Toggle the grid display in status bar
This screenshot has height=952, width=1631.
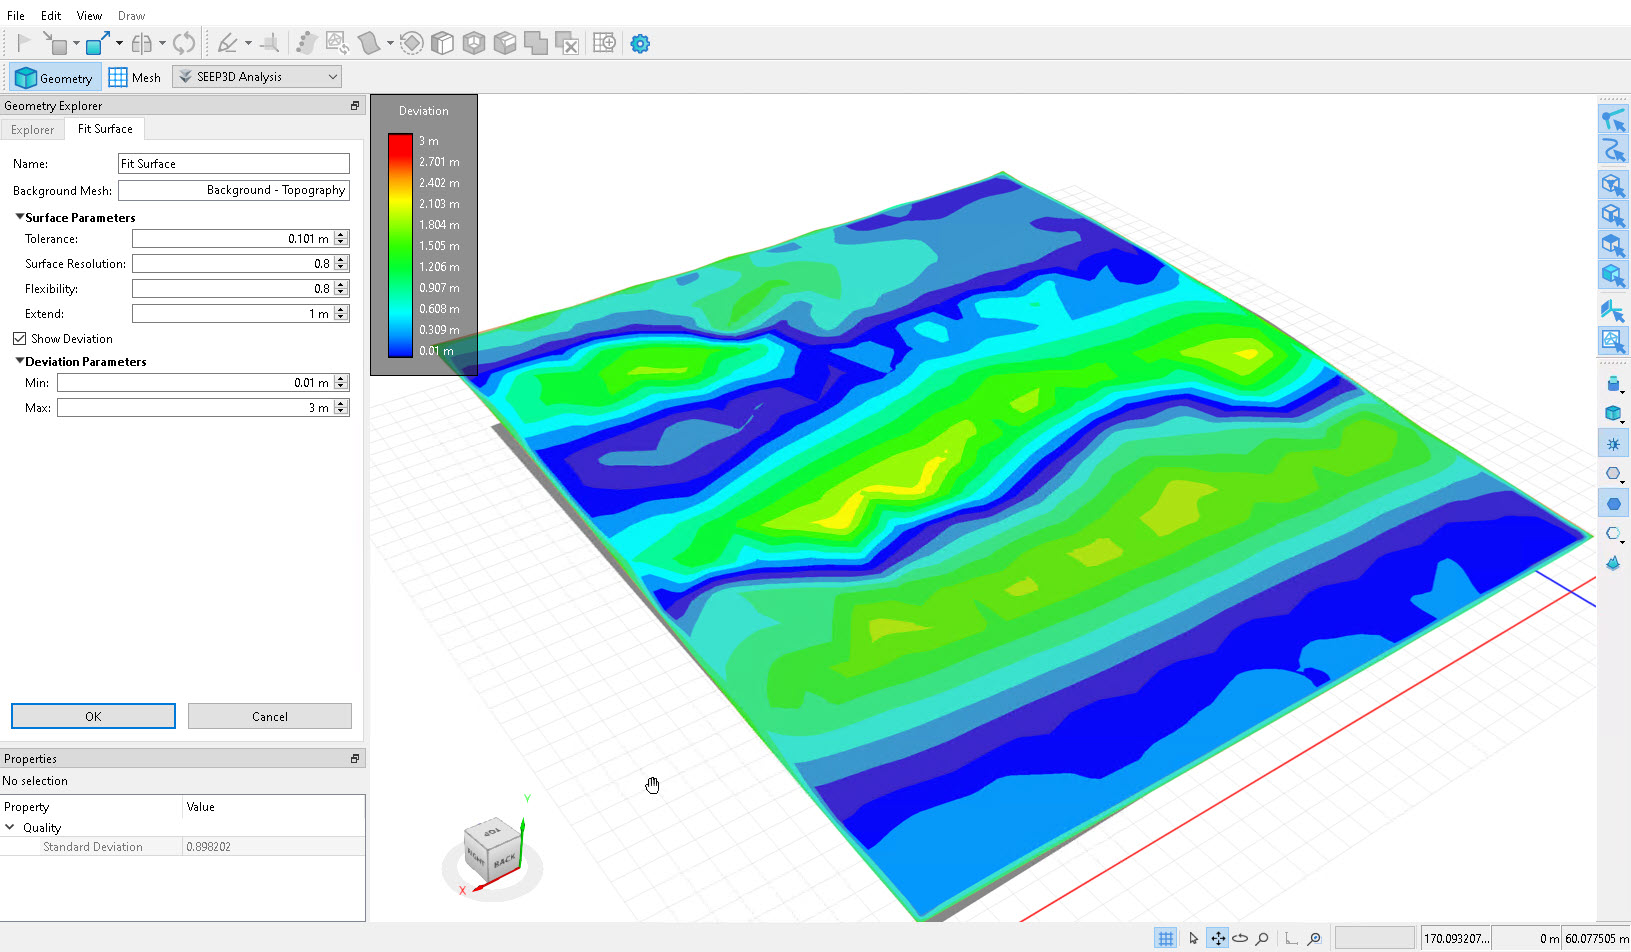pos(1166,938)
